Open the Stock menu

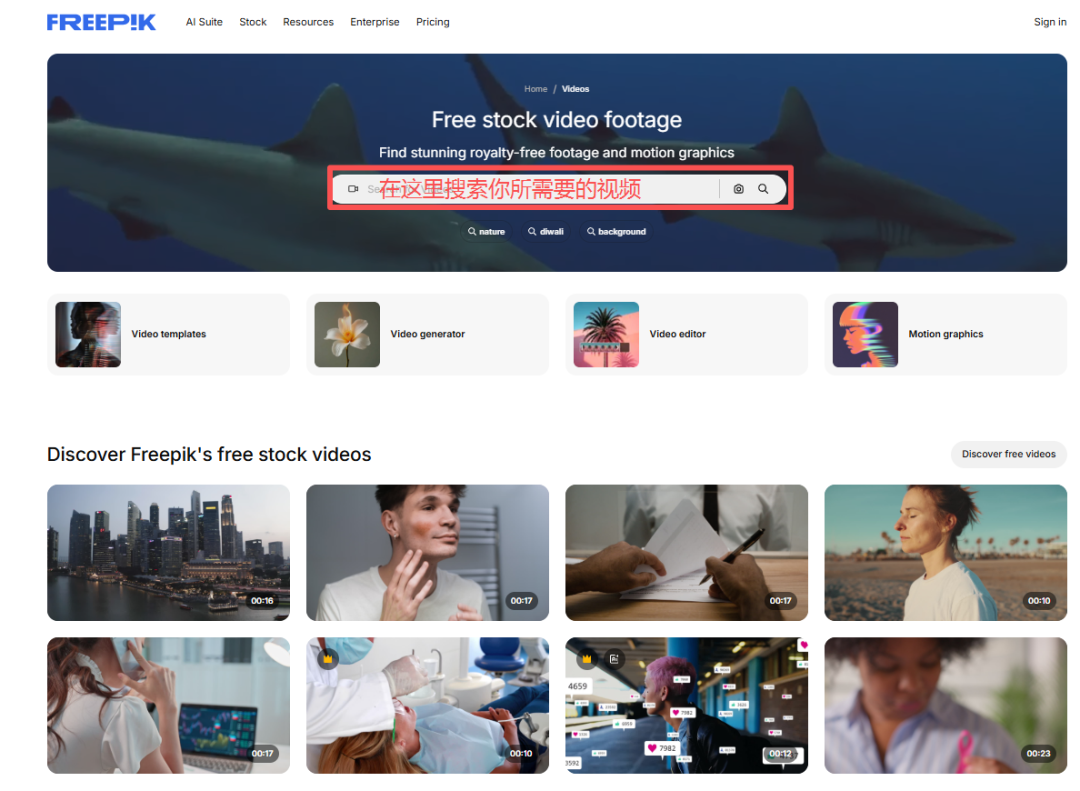[253, 22]
